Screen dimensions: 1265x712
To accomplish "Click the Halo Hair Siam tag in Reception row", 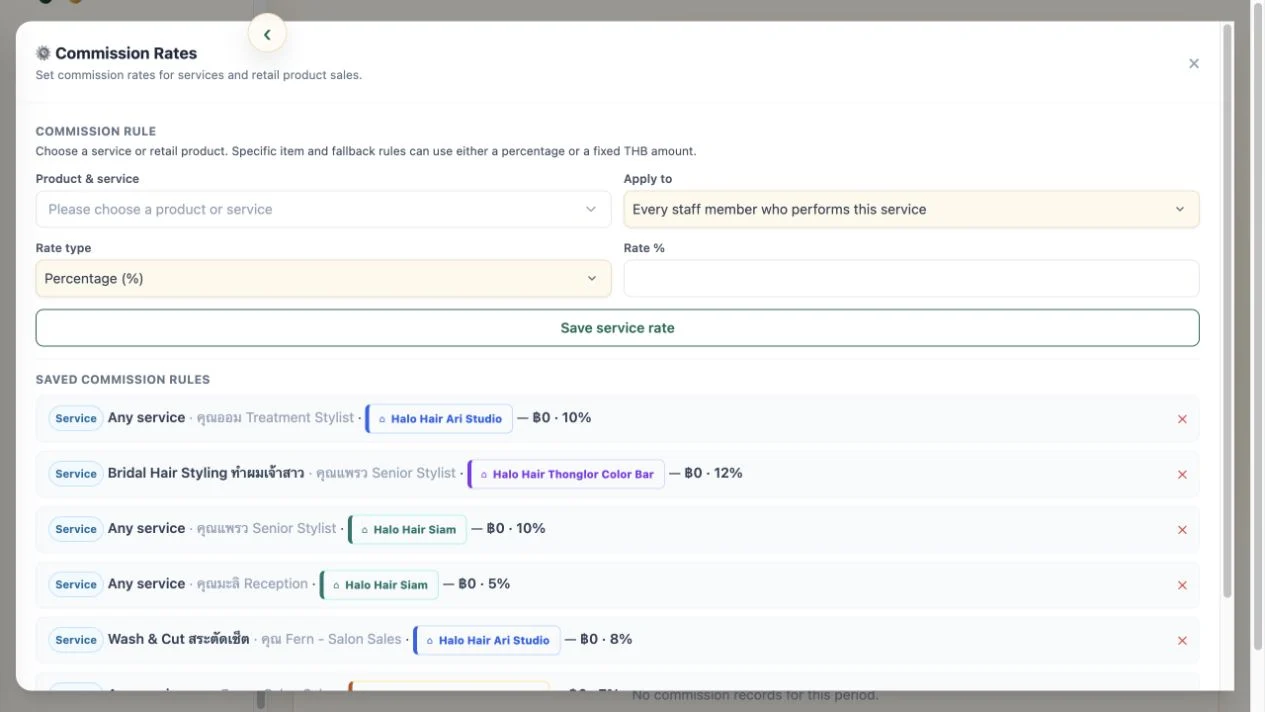I will (379, 584).
